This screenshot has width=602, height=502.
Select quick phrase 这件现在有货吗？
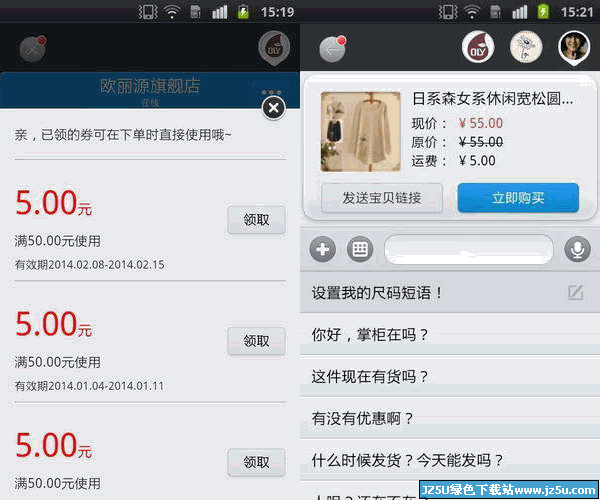[372, 377]
